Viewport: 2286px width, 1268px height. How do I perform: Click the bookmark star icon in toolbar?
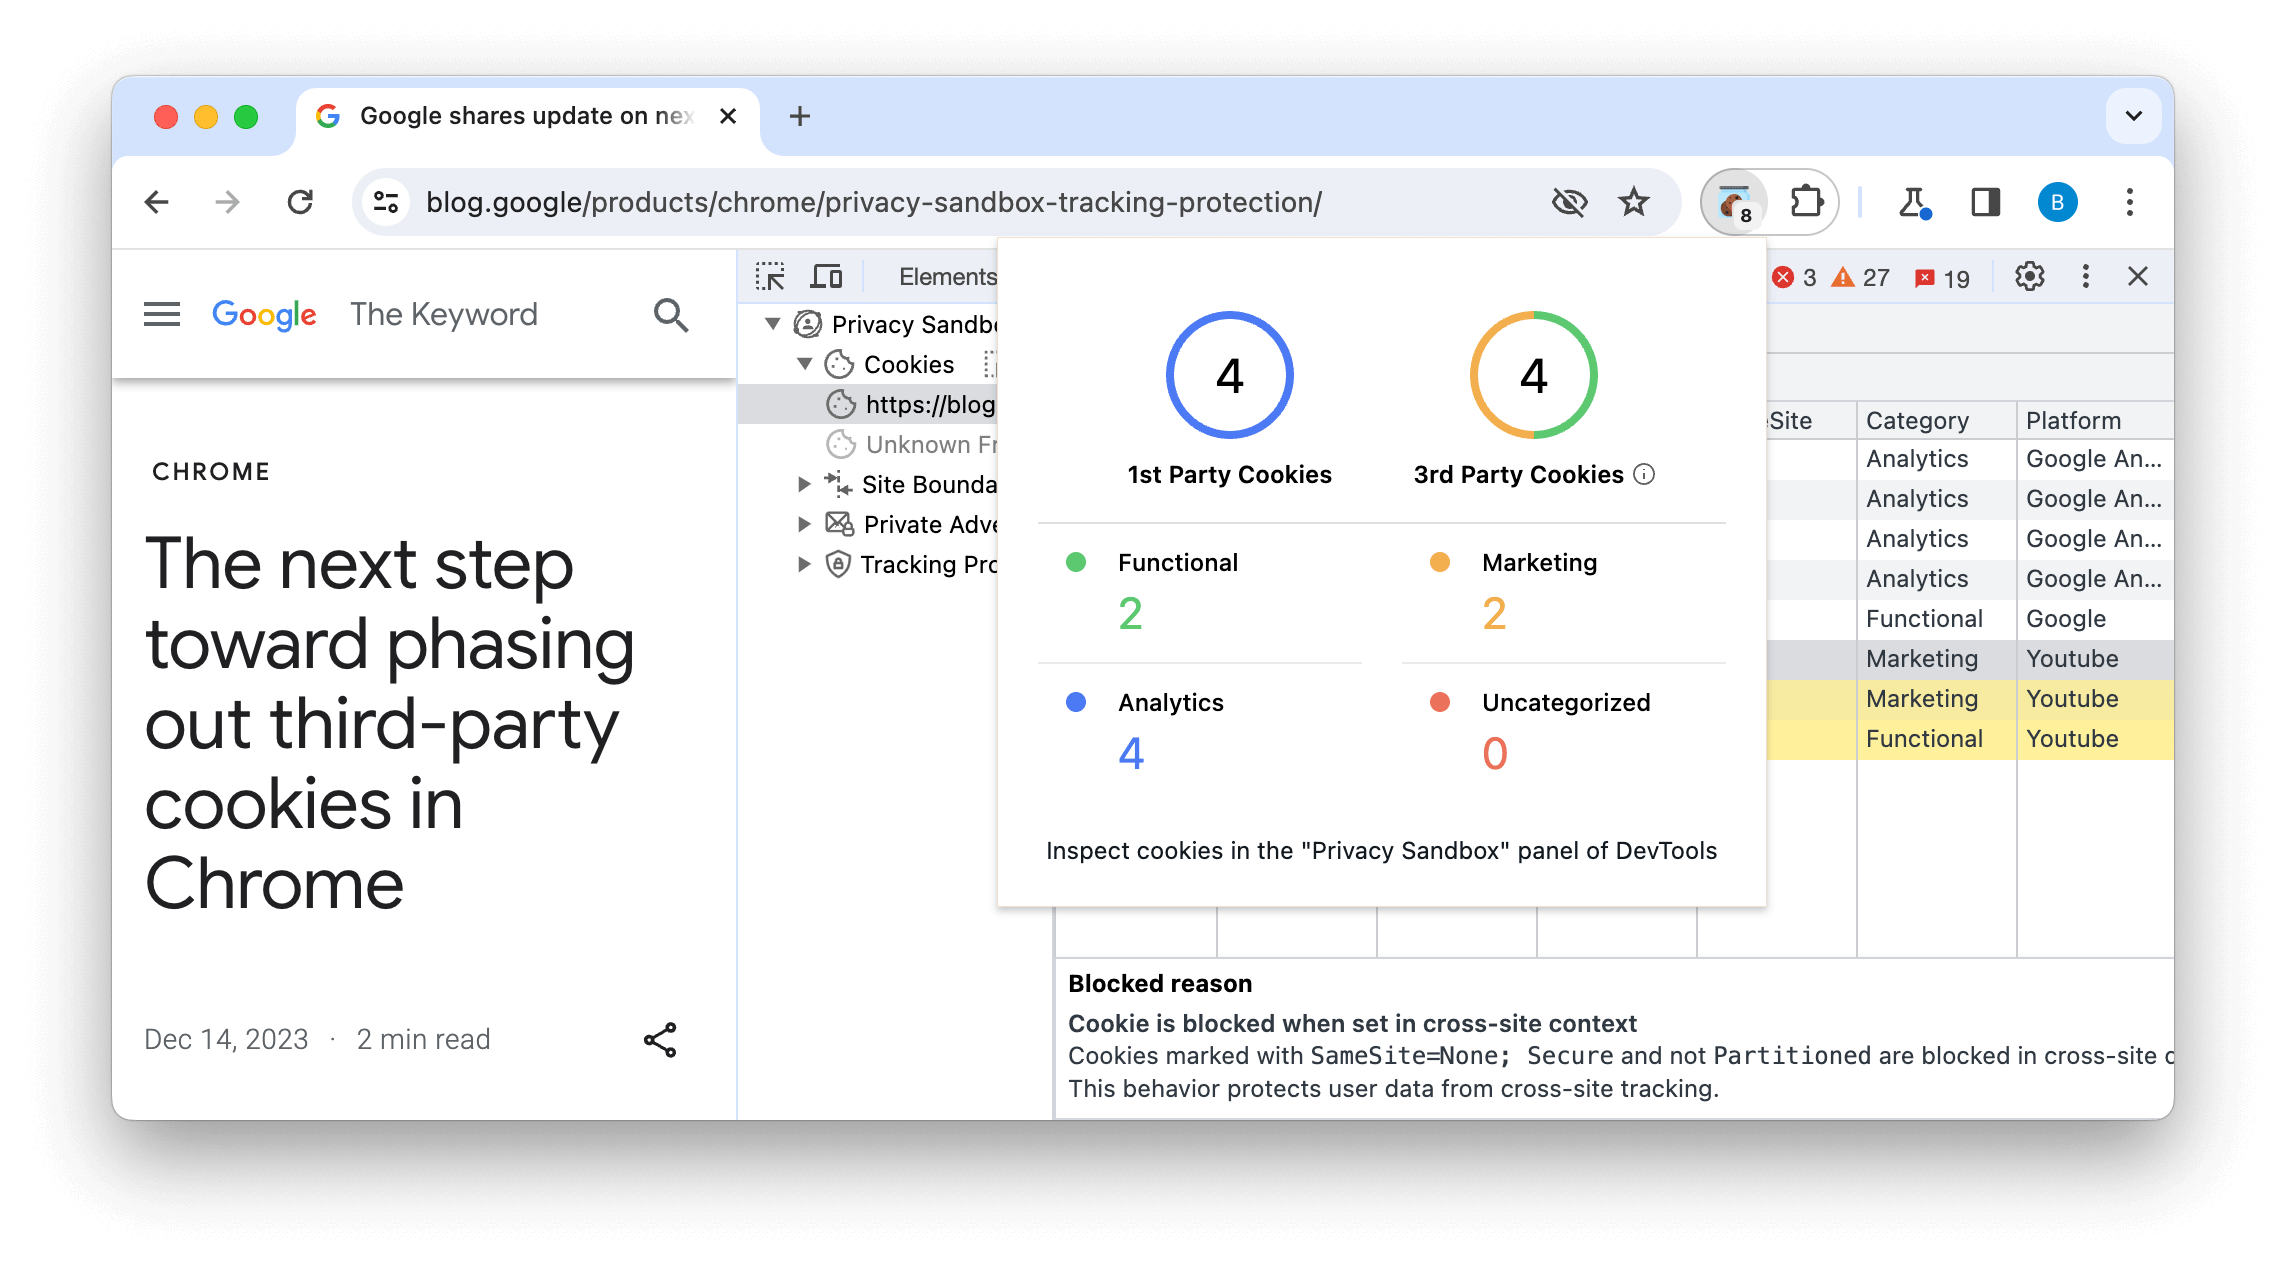(1633, 201)
